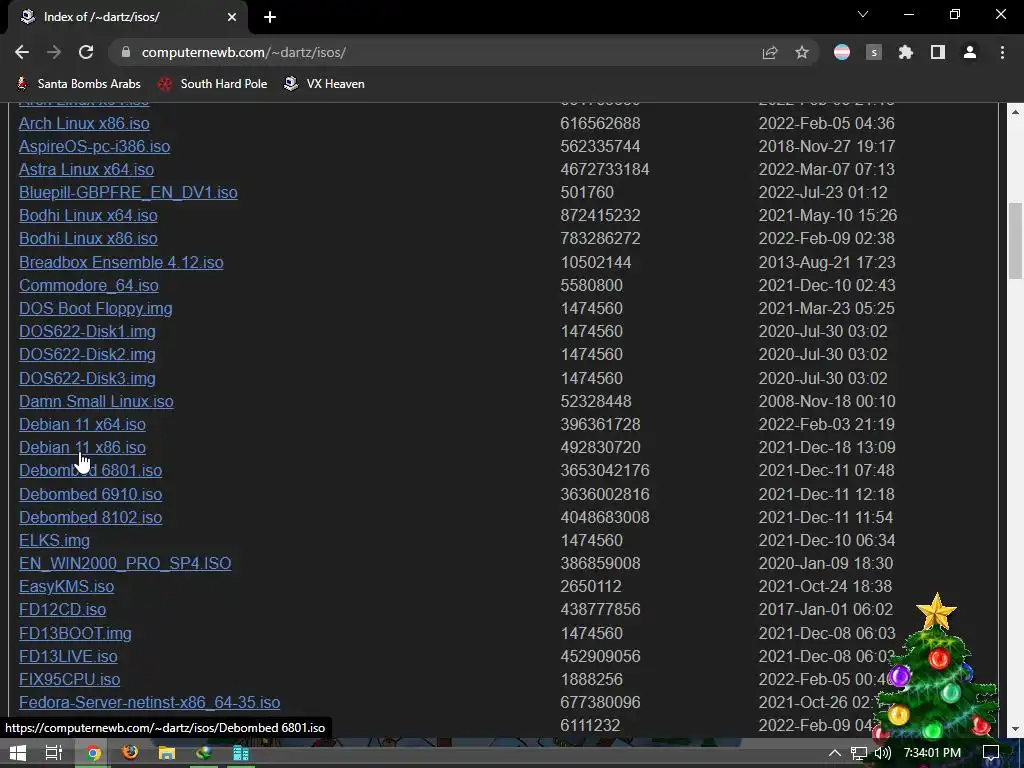Open the Debombed 8102.iso link
Viewport: 1024px width, 768px height.
click(x=91, y=517)
